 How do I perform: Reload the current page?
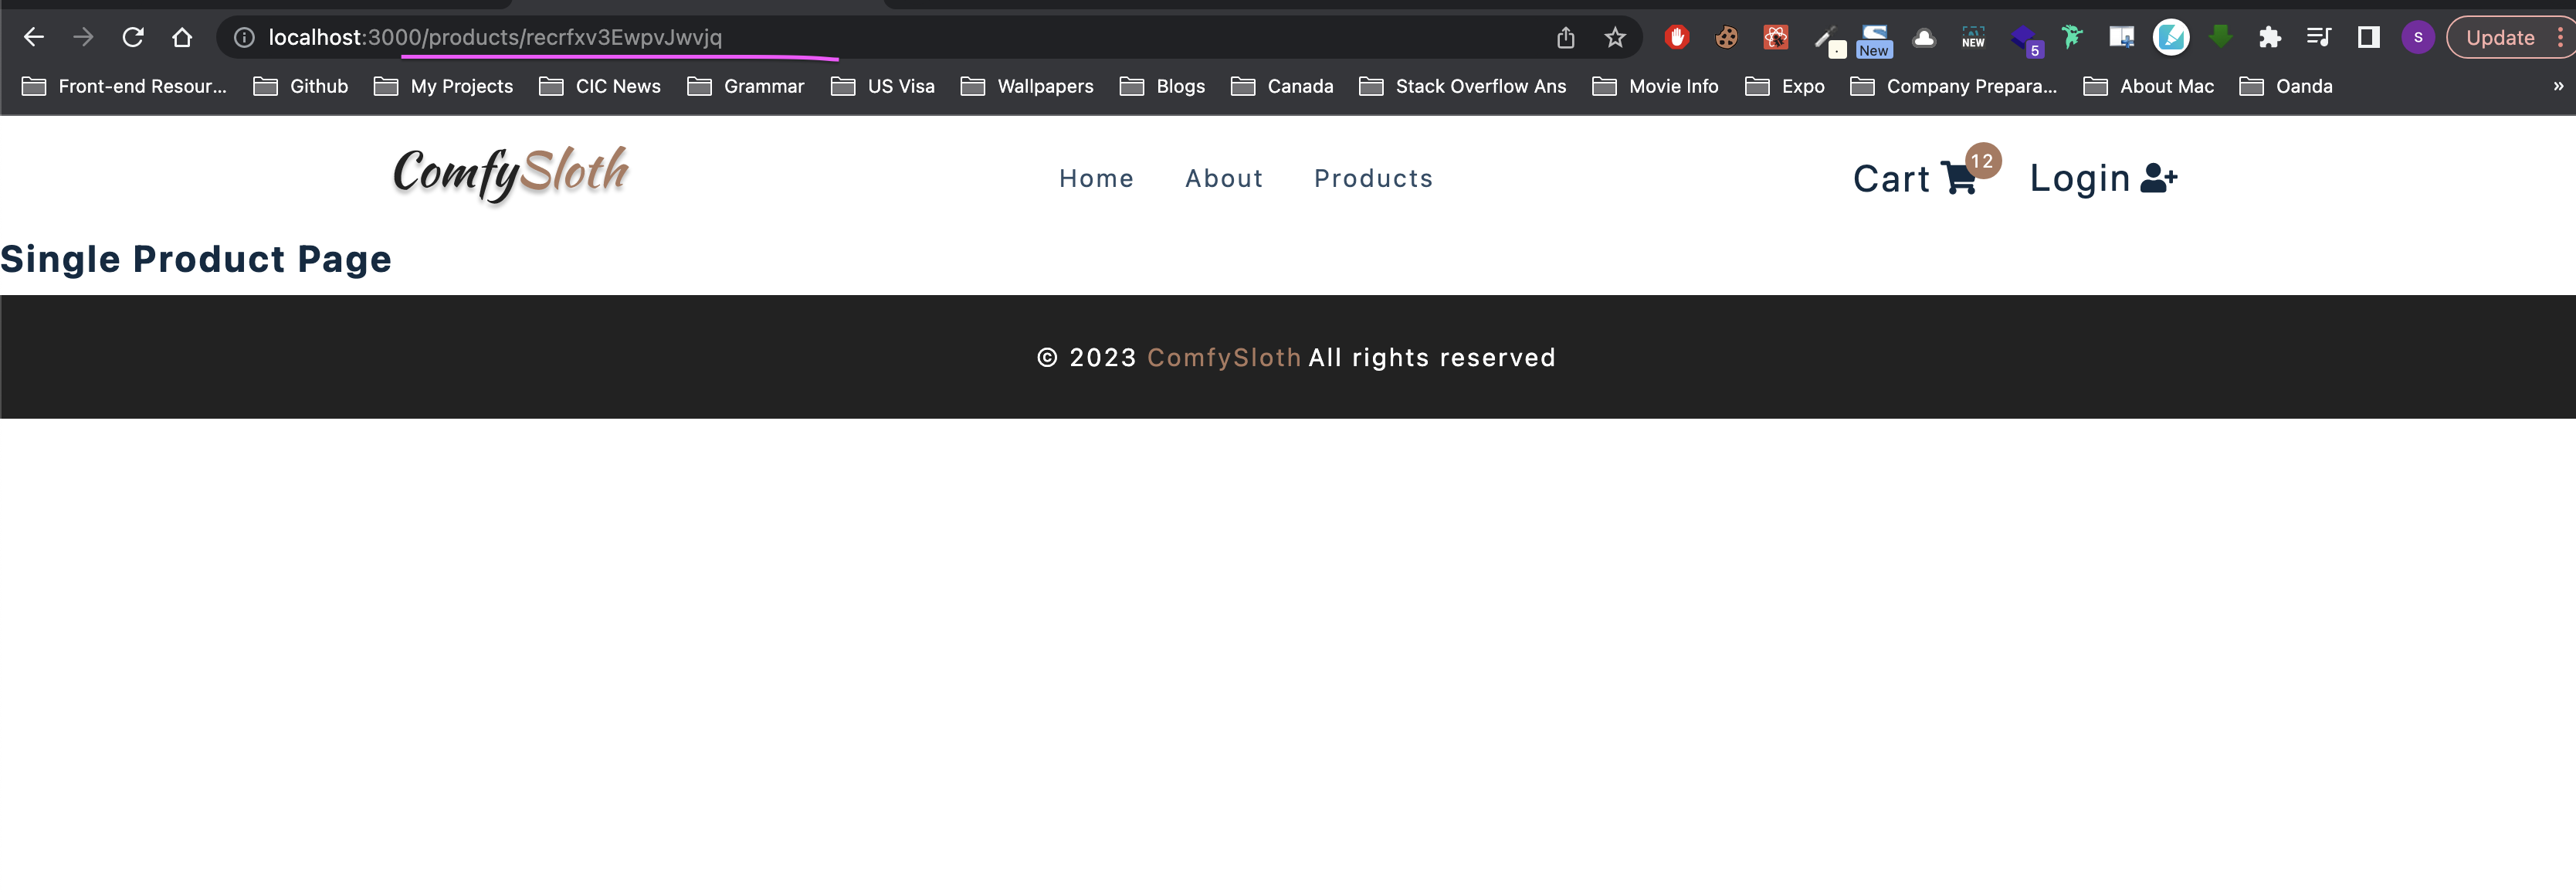133,37
